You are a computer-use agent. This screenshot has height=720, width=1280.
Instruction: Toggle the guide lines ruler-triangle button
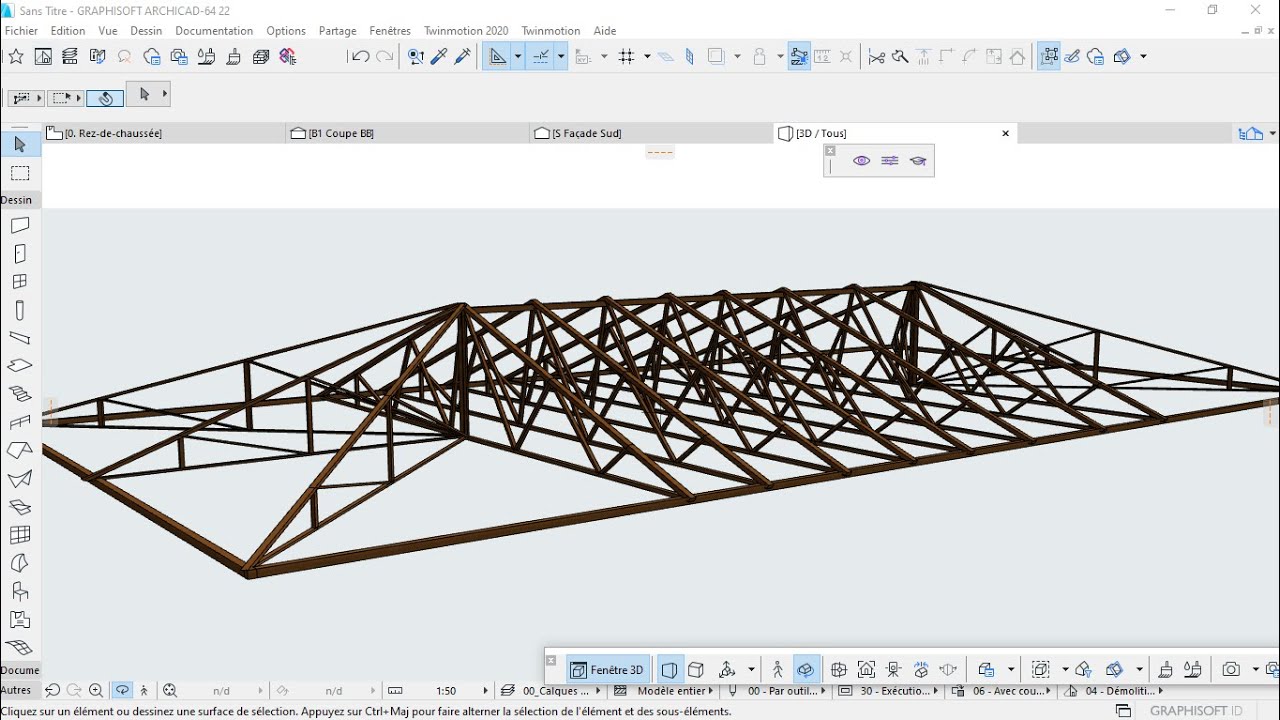point(497,57)
